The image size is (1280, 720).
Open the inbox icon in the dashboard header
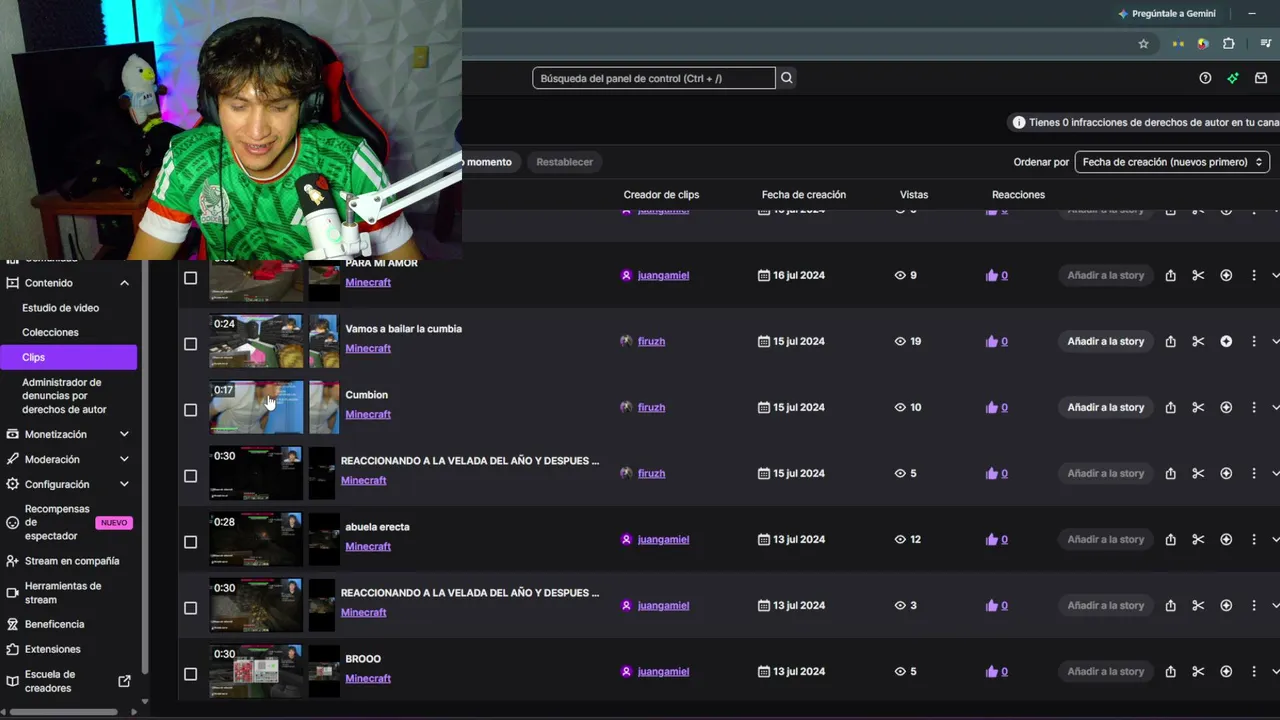tap(1261, 78)
